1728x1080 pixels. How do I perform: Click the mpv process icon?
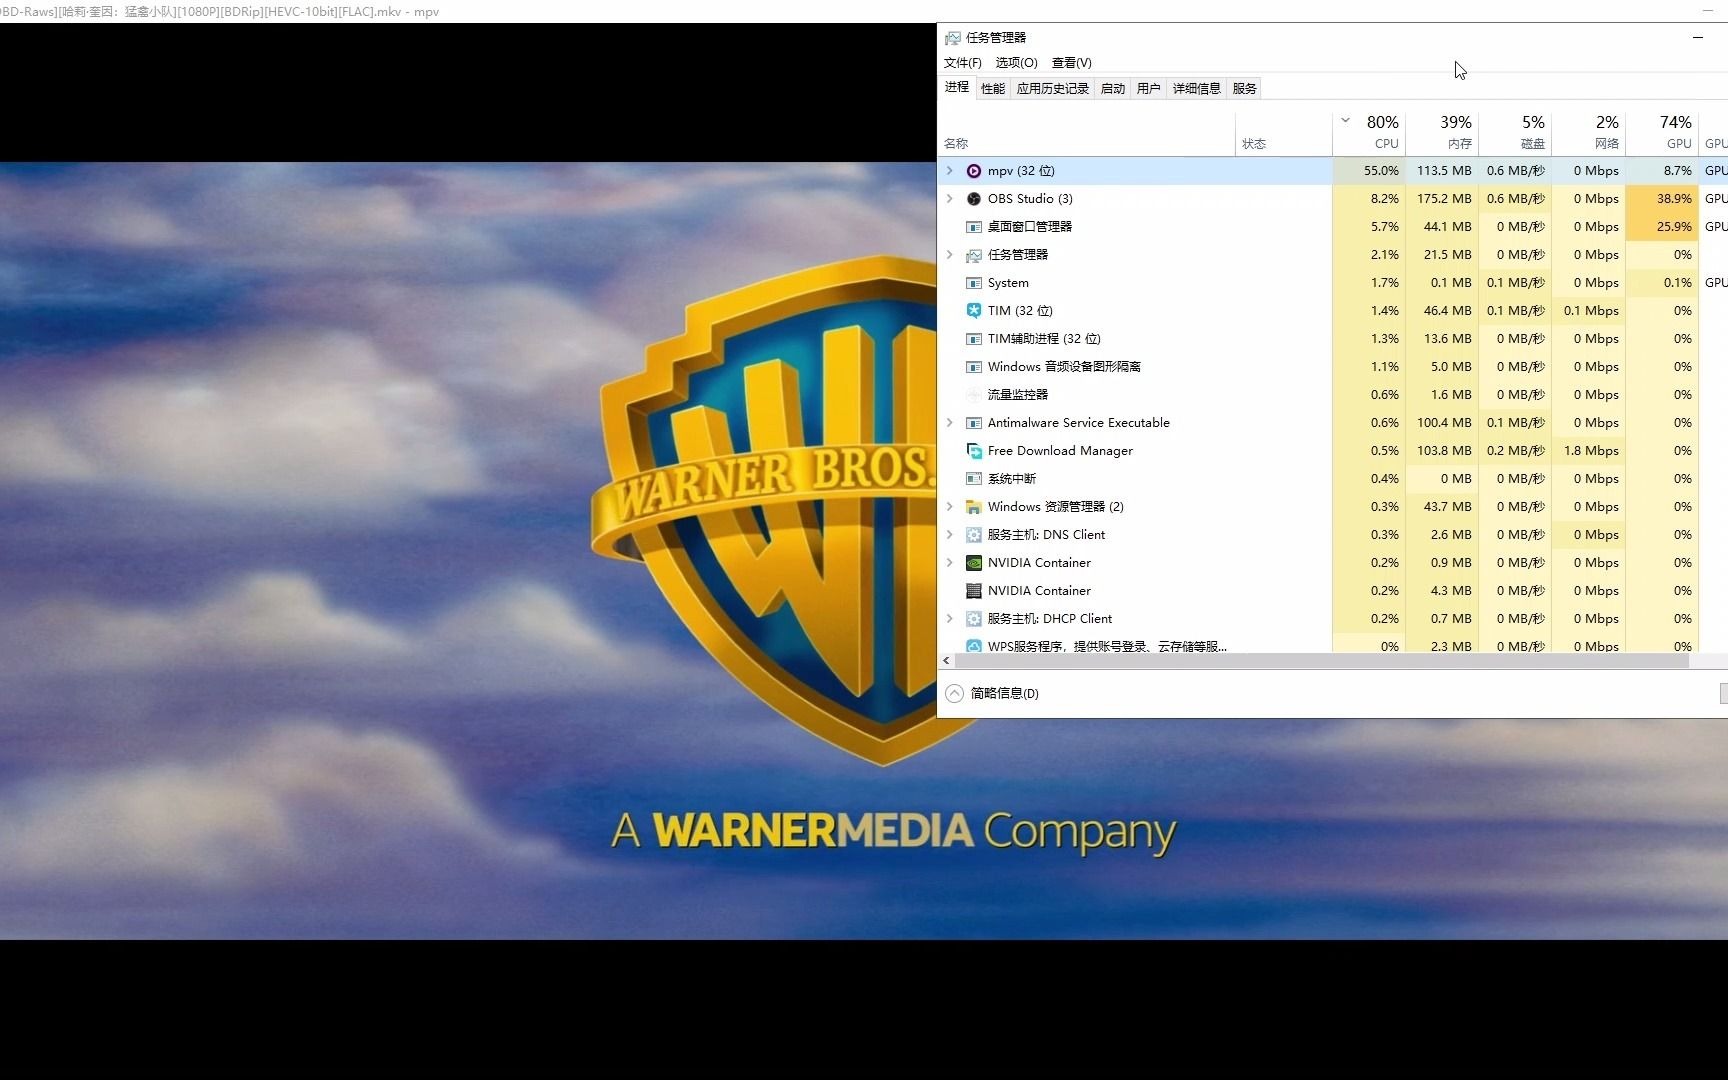(x=973, y=171)
